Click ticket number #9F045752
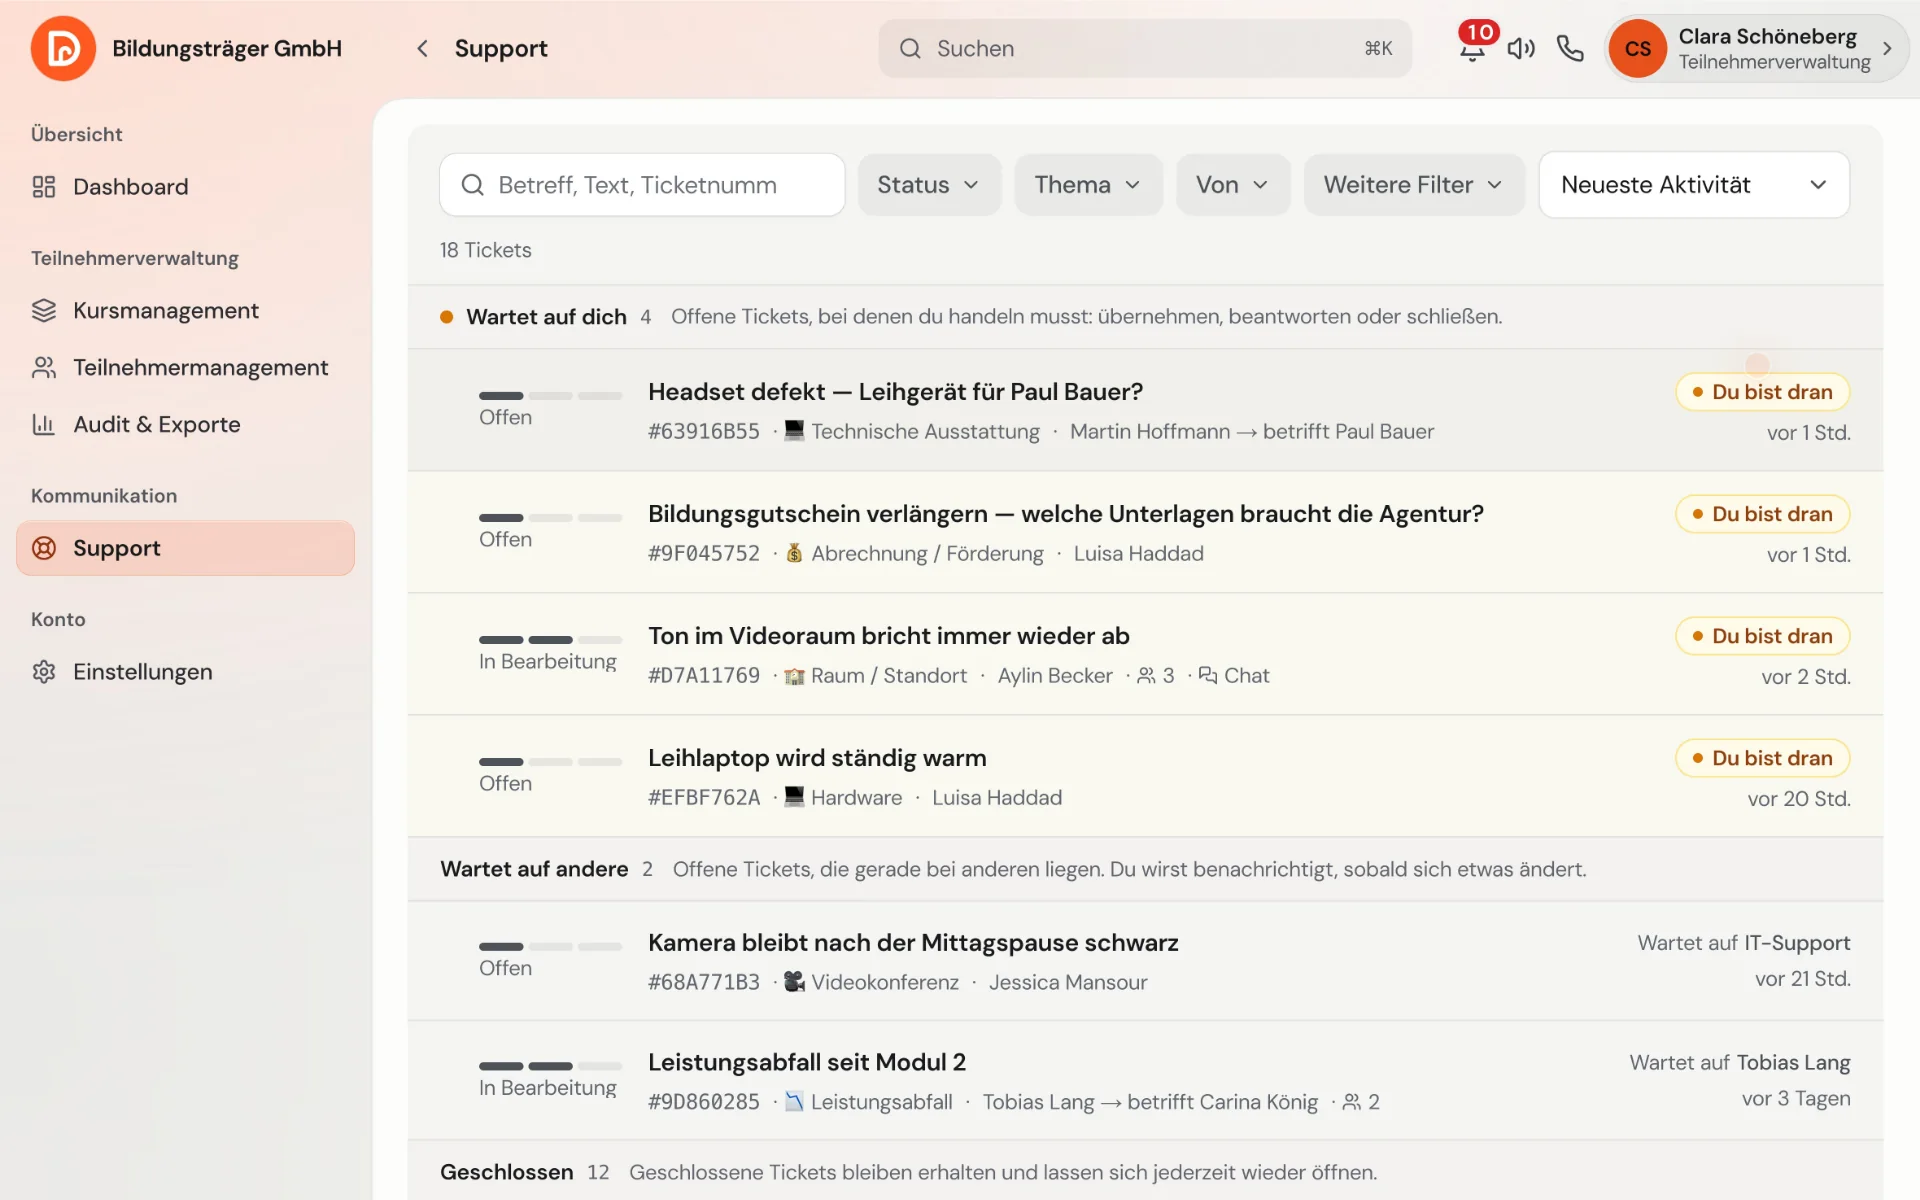Screen dimensions: 1920x1200 click(704, 554)
